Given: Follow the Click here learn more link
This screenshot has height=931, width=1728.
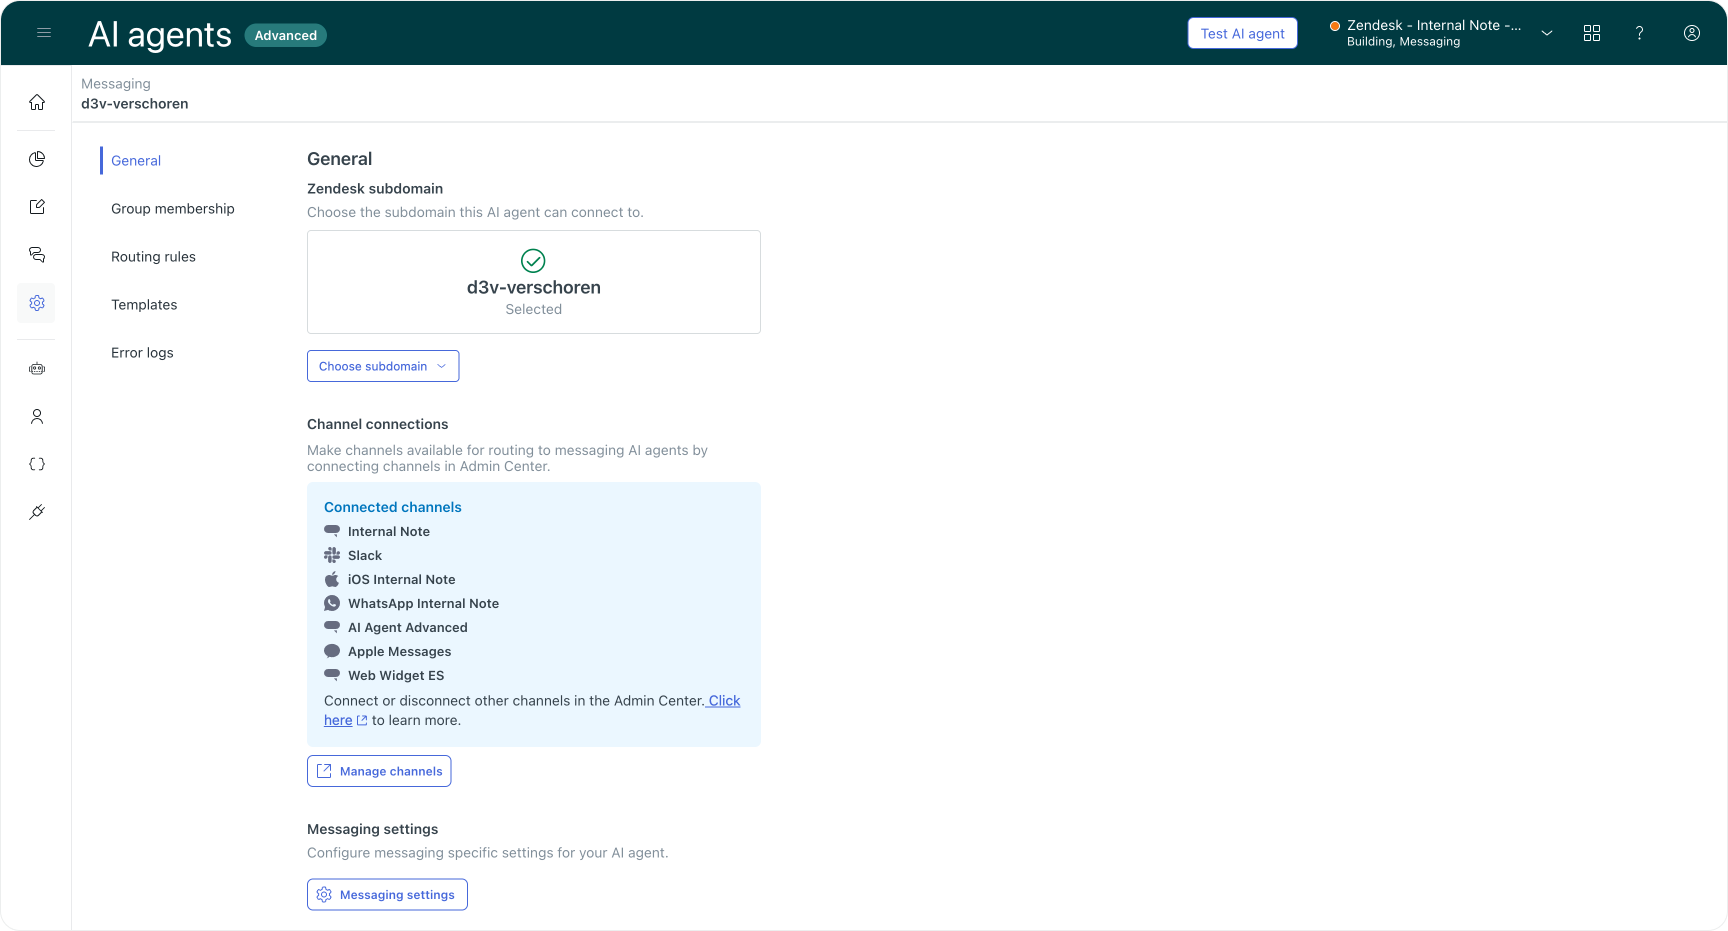Looking at the screenshot, I should (724, 701).
